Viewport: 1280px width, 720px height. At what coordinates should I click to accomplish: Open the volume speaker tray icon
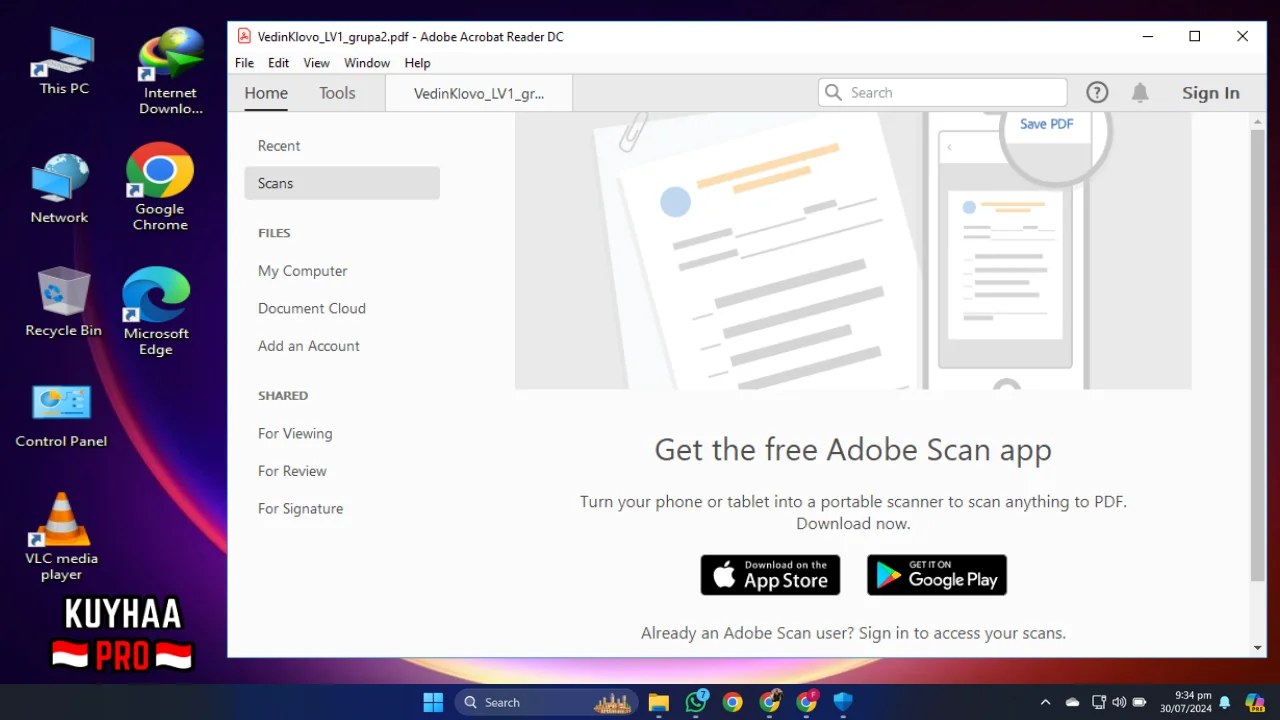pyautogui.click(x=1118, y=702)
